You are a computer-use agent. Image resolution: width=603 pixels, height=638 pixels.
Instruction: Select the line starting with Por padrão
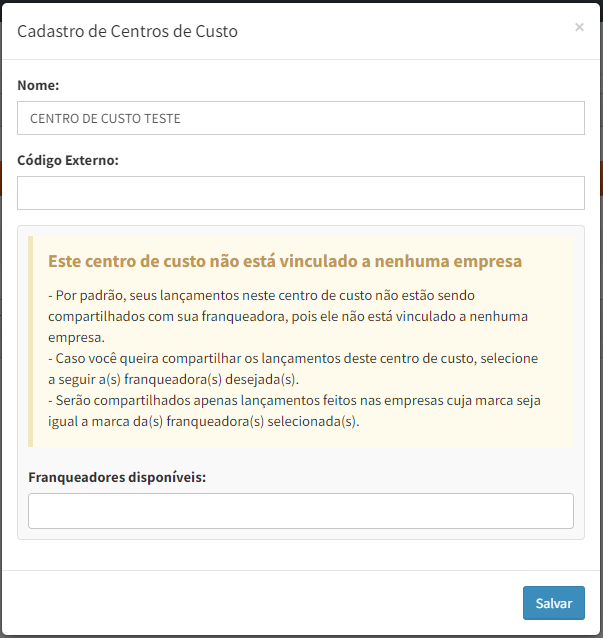(x=261, y=295)
